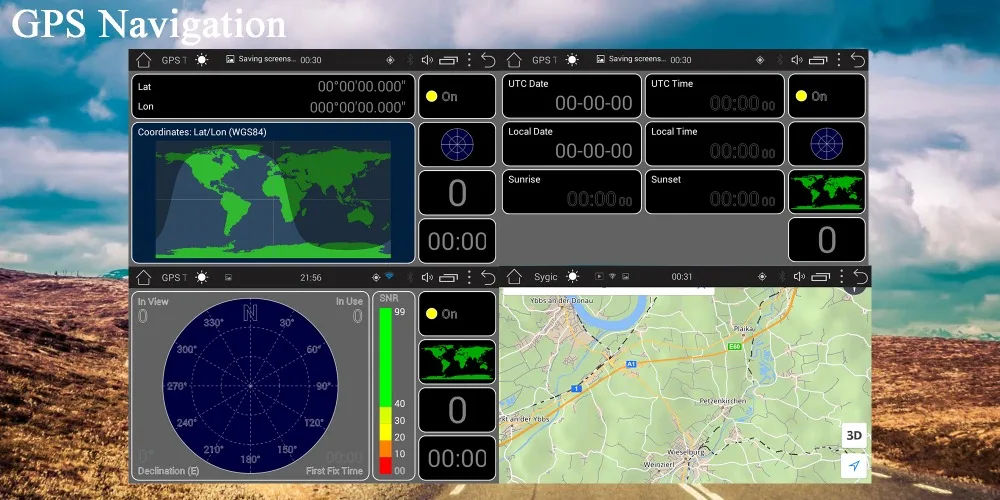
Task: Go back using arrow on Sygic screen
Action: pos(860,277)
